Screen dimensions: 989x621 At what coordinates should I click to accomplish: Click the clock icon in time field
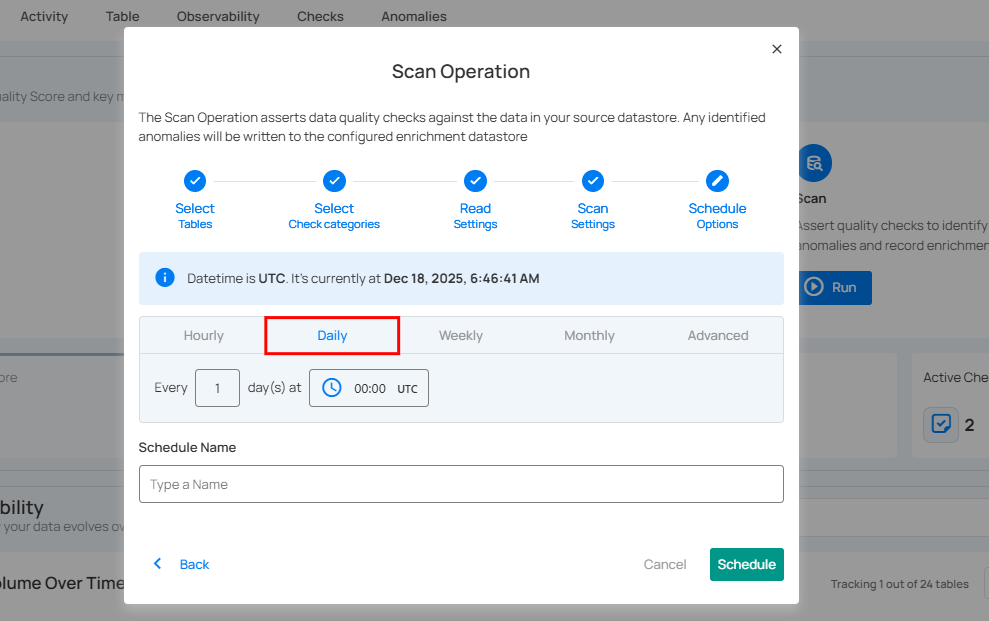(x=331, y=388)
